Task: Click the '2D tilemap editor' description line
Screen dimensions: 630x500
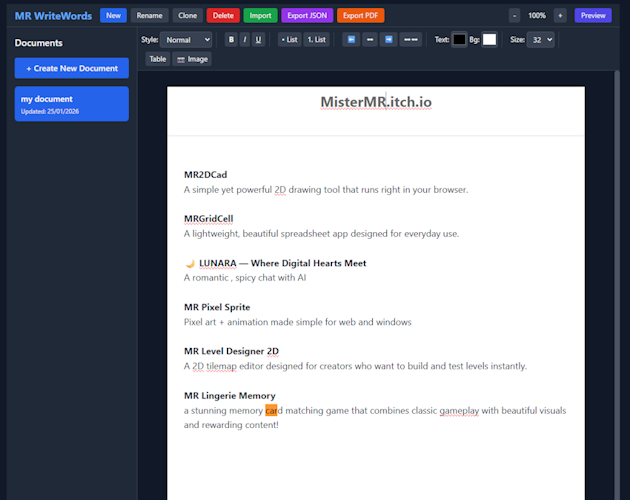Action: coord(355,366)
